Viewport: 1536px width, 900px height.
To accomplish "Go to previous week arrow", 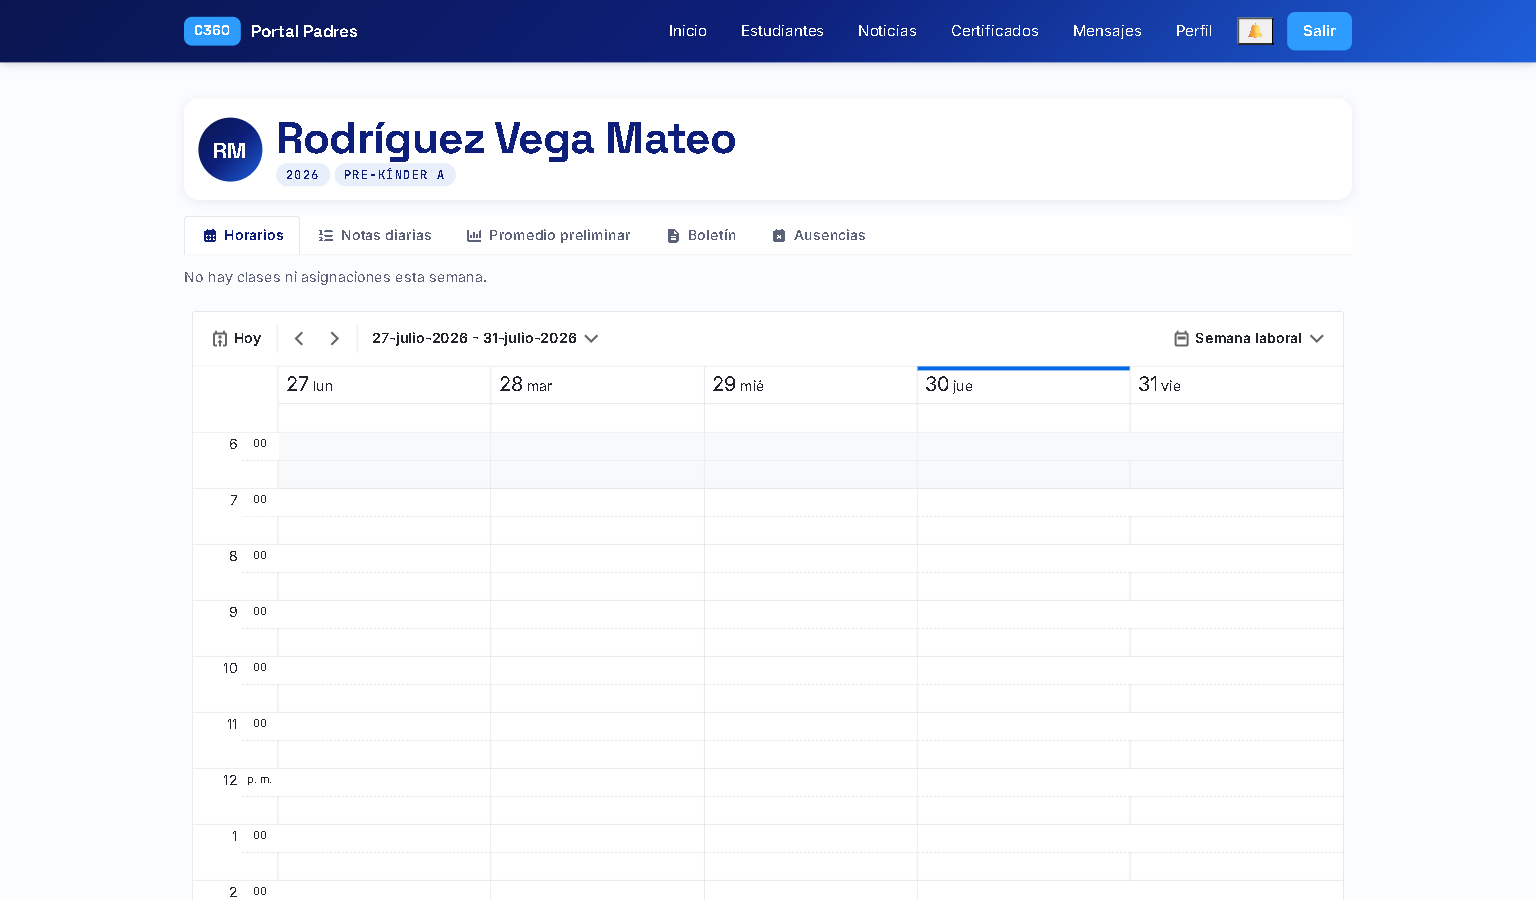I will 299,339.
